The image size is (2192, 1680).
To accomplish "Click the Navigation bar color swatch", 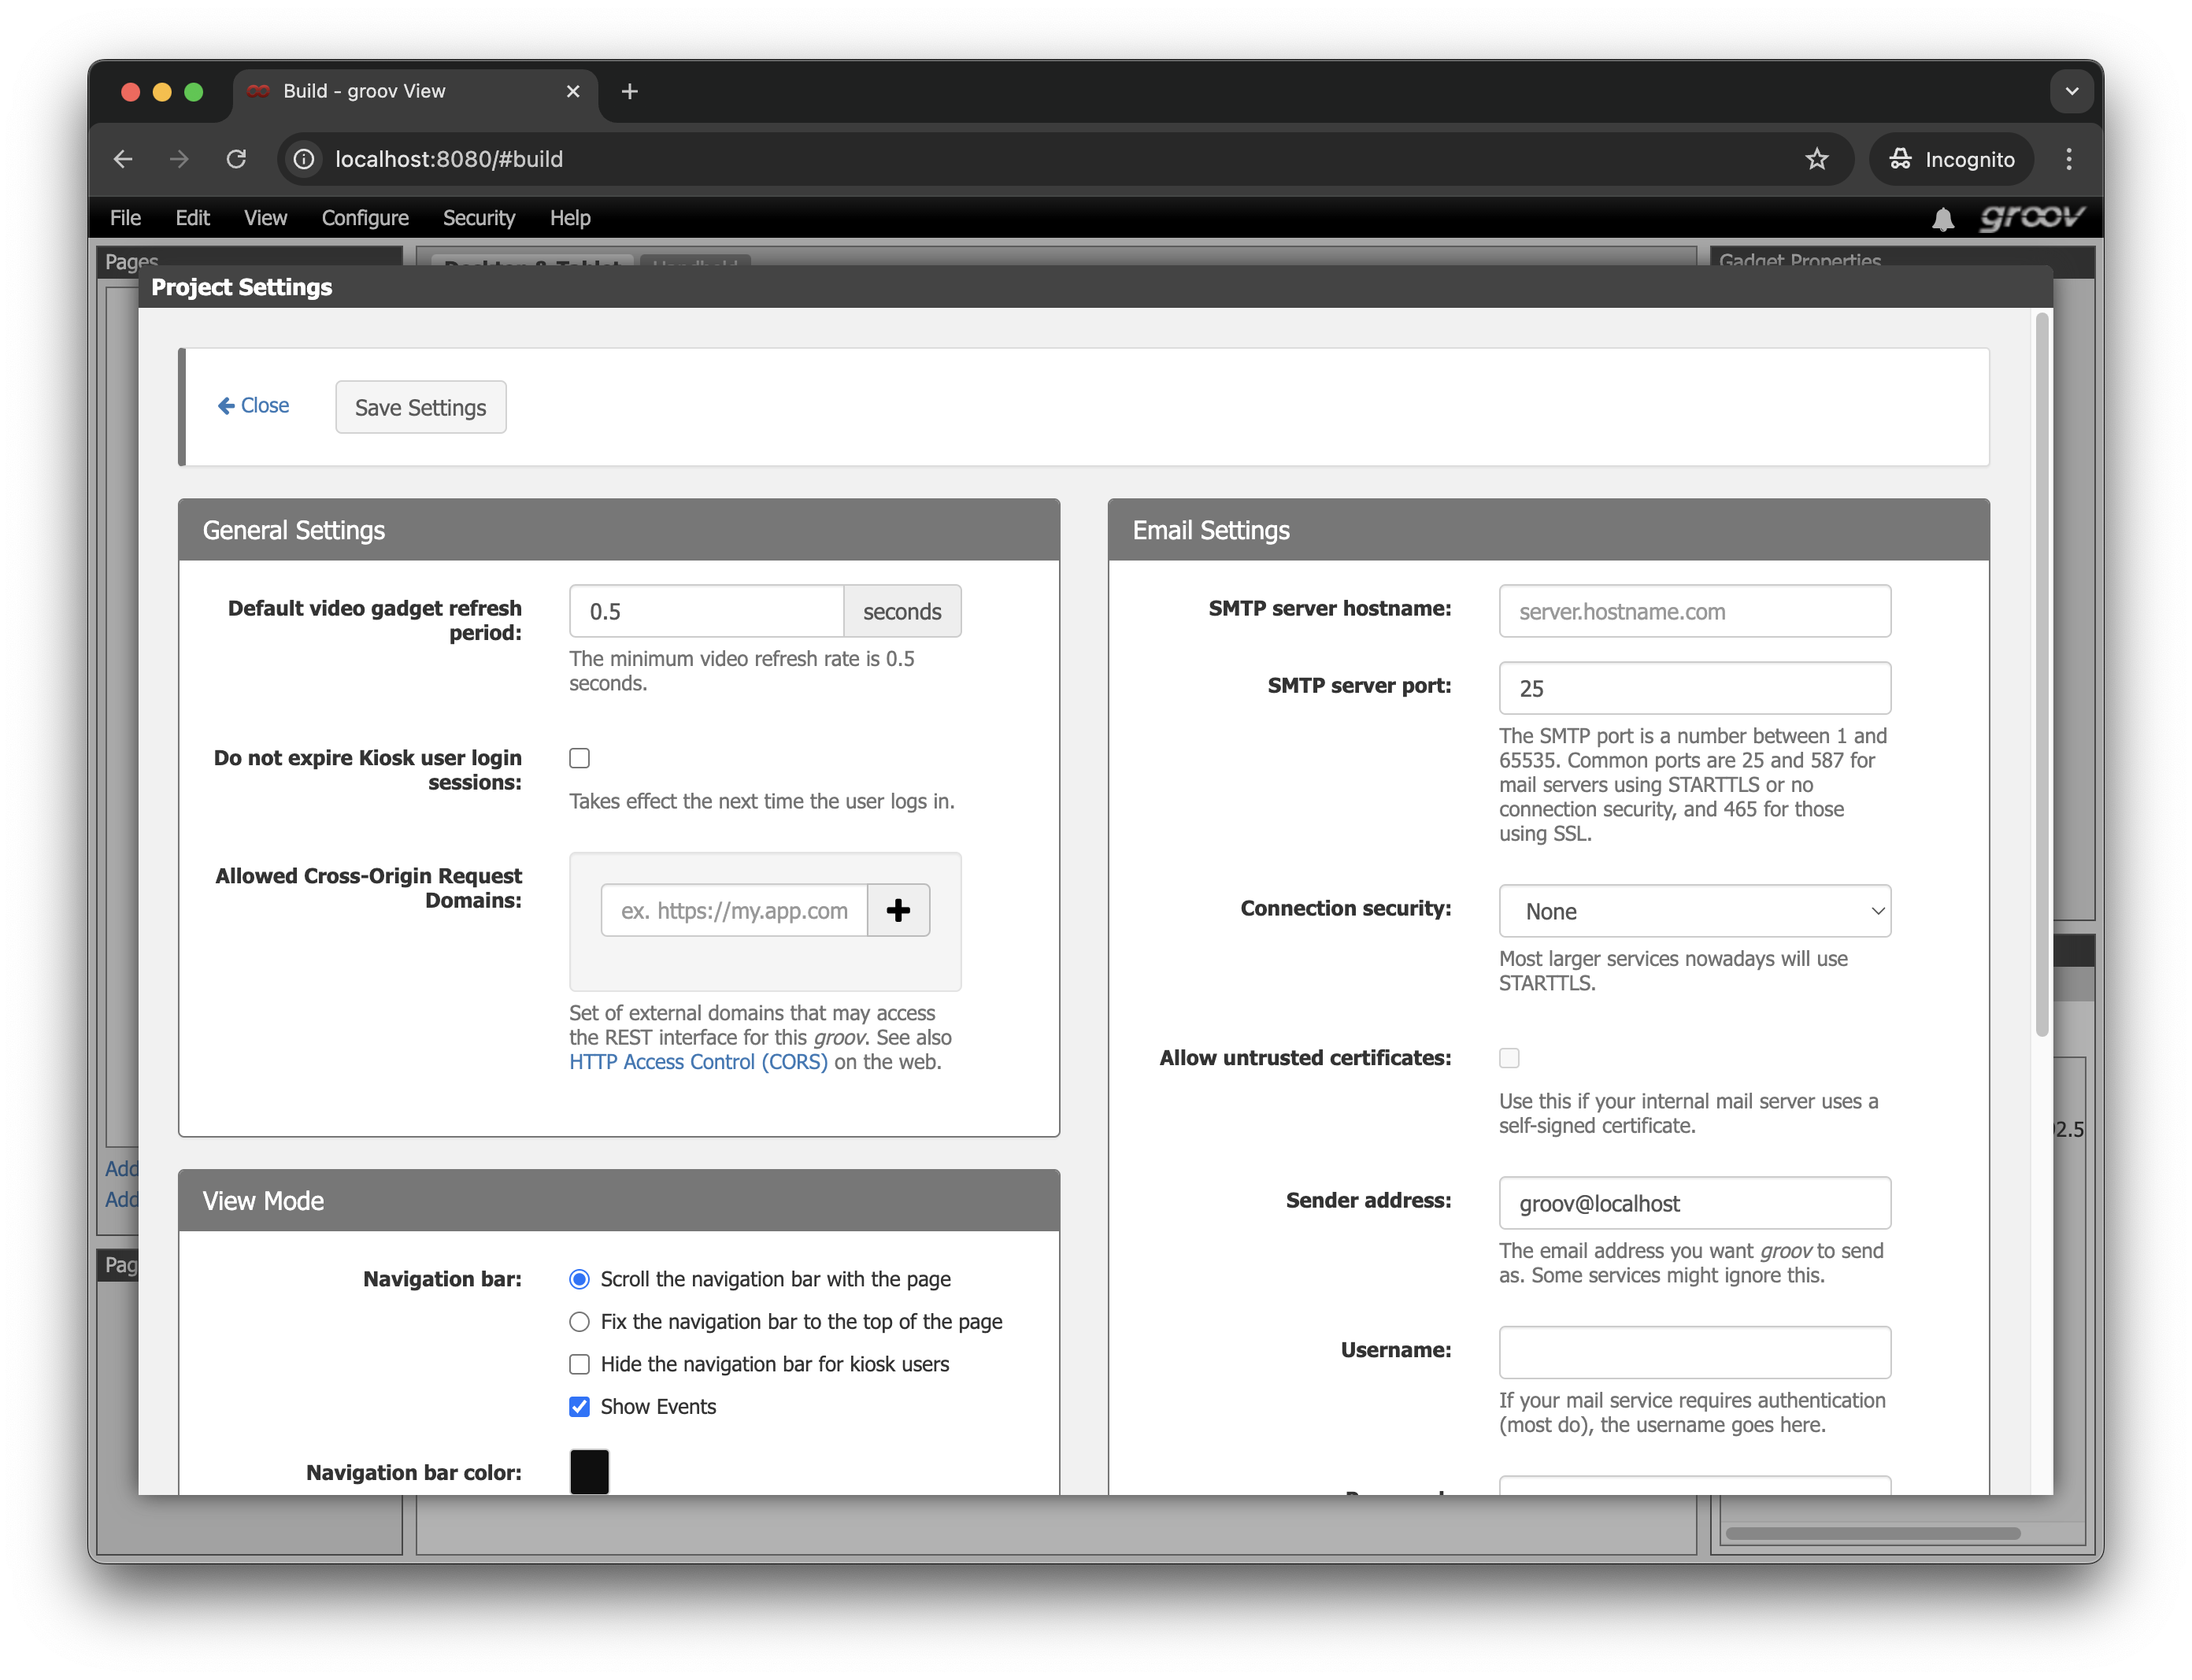I will [x=589, y=1472].
